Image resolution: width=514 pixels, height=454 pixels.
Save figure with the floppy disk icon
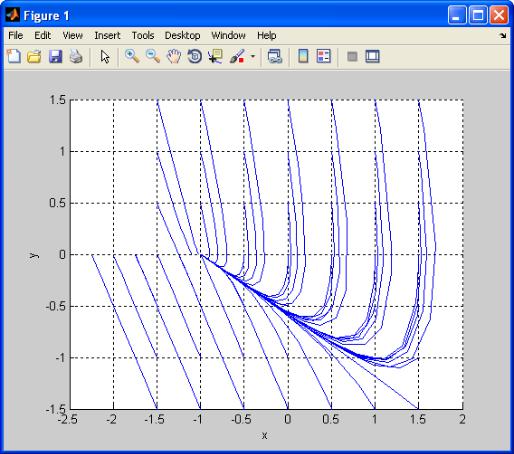(x=55, y=56)
